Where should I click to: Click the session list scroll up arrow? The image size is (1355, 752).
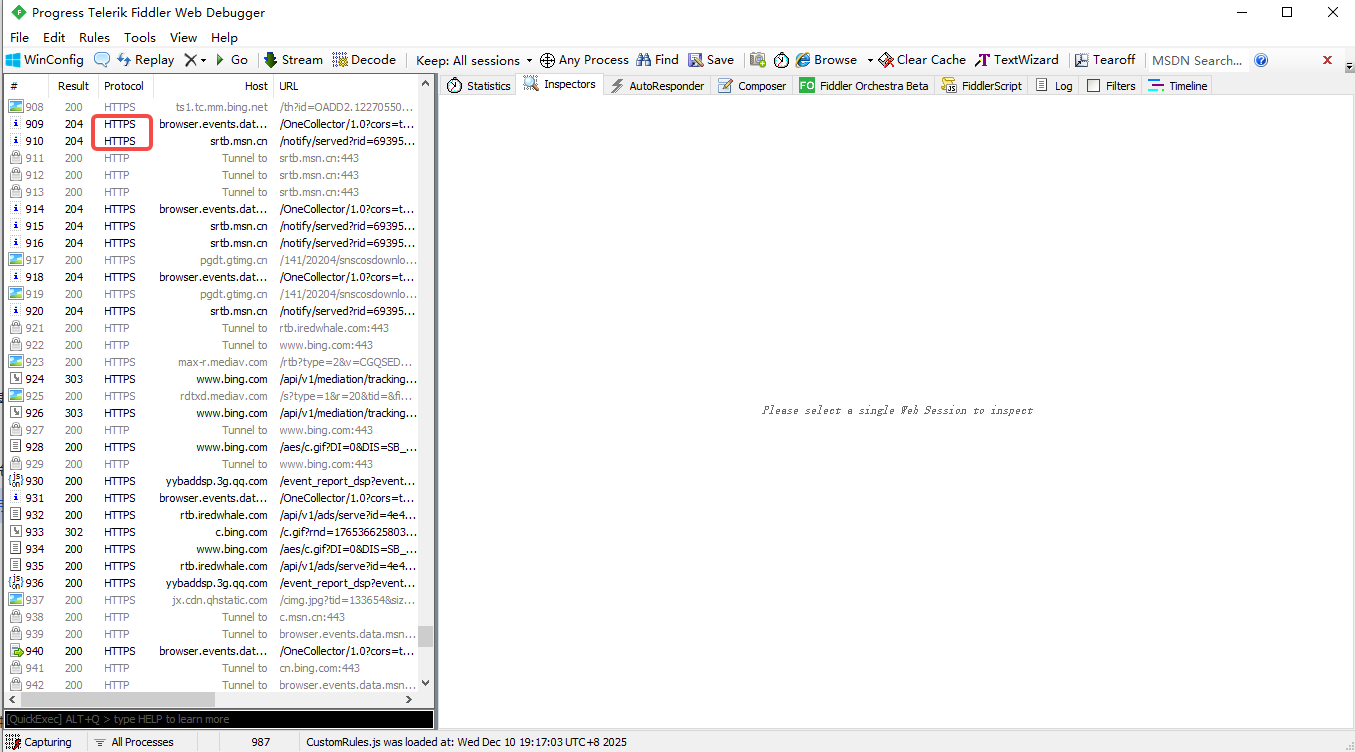tap(426, 86)
